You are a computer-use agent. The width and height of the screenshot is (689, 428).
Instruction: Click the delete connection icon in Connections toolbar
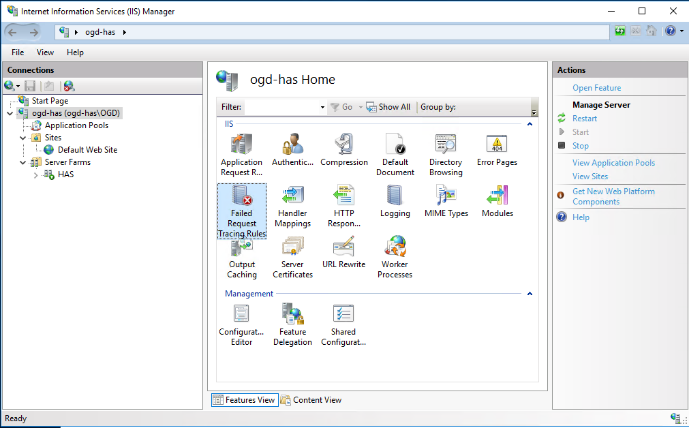(69, 86)
